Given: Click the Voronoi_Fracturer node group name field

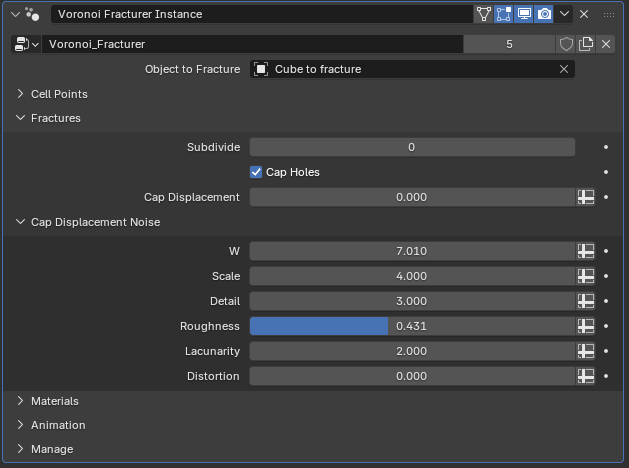Looking at the screenshot, I should tap(250, 44).
